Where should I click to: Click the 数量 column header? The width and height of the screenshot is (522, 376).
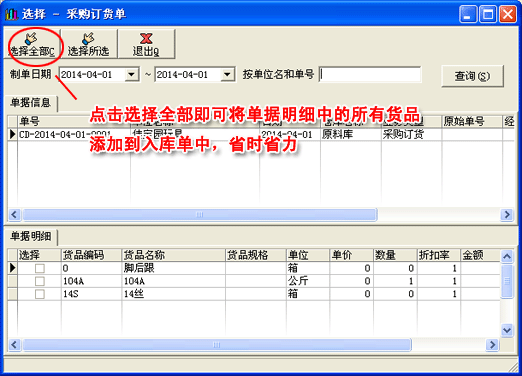pyautogui.click(x=395, y=255)
